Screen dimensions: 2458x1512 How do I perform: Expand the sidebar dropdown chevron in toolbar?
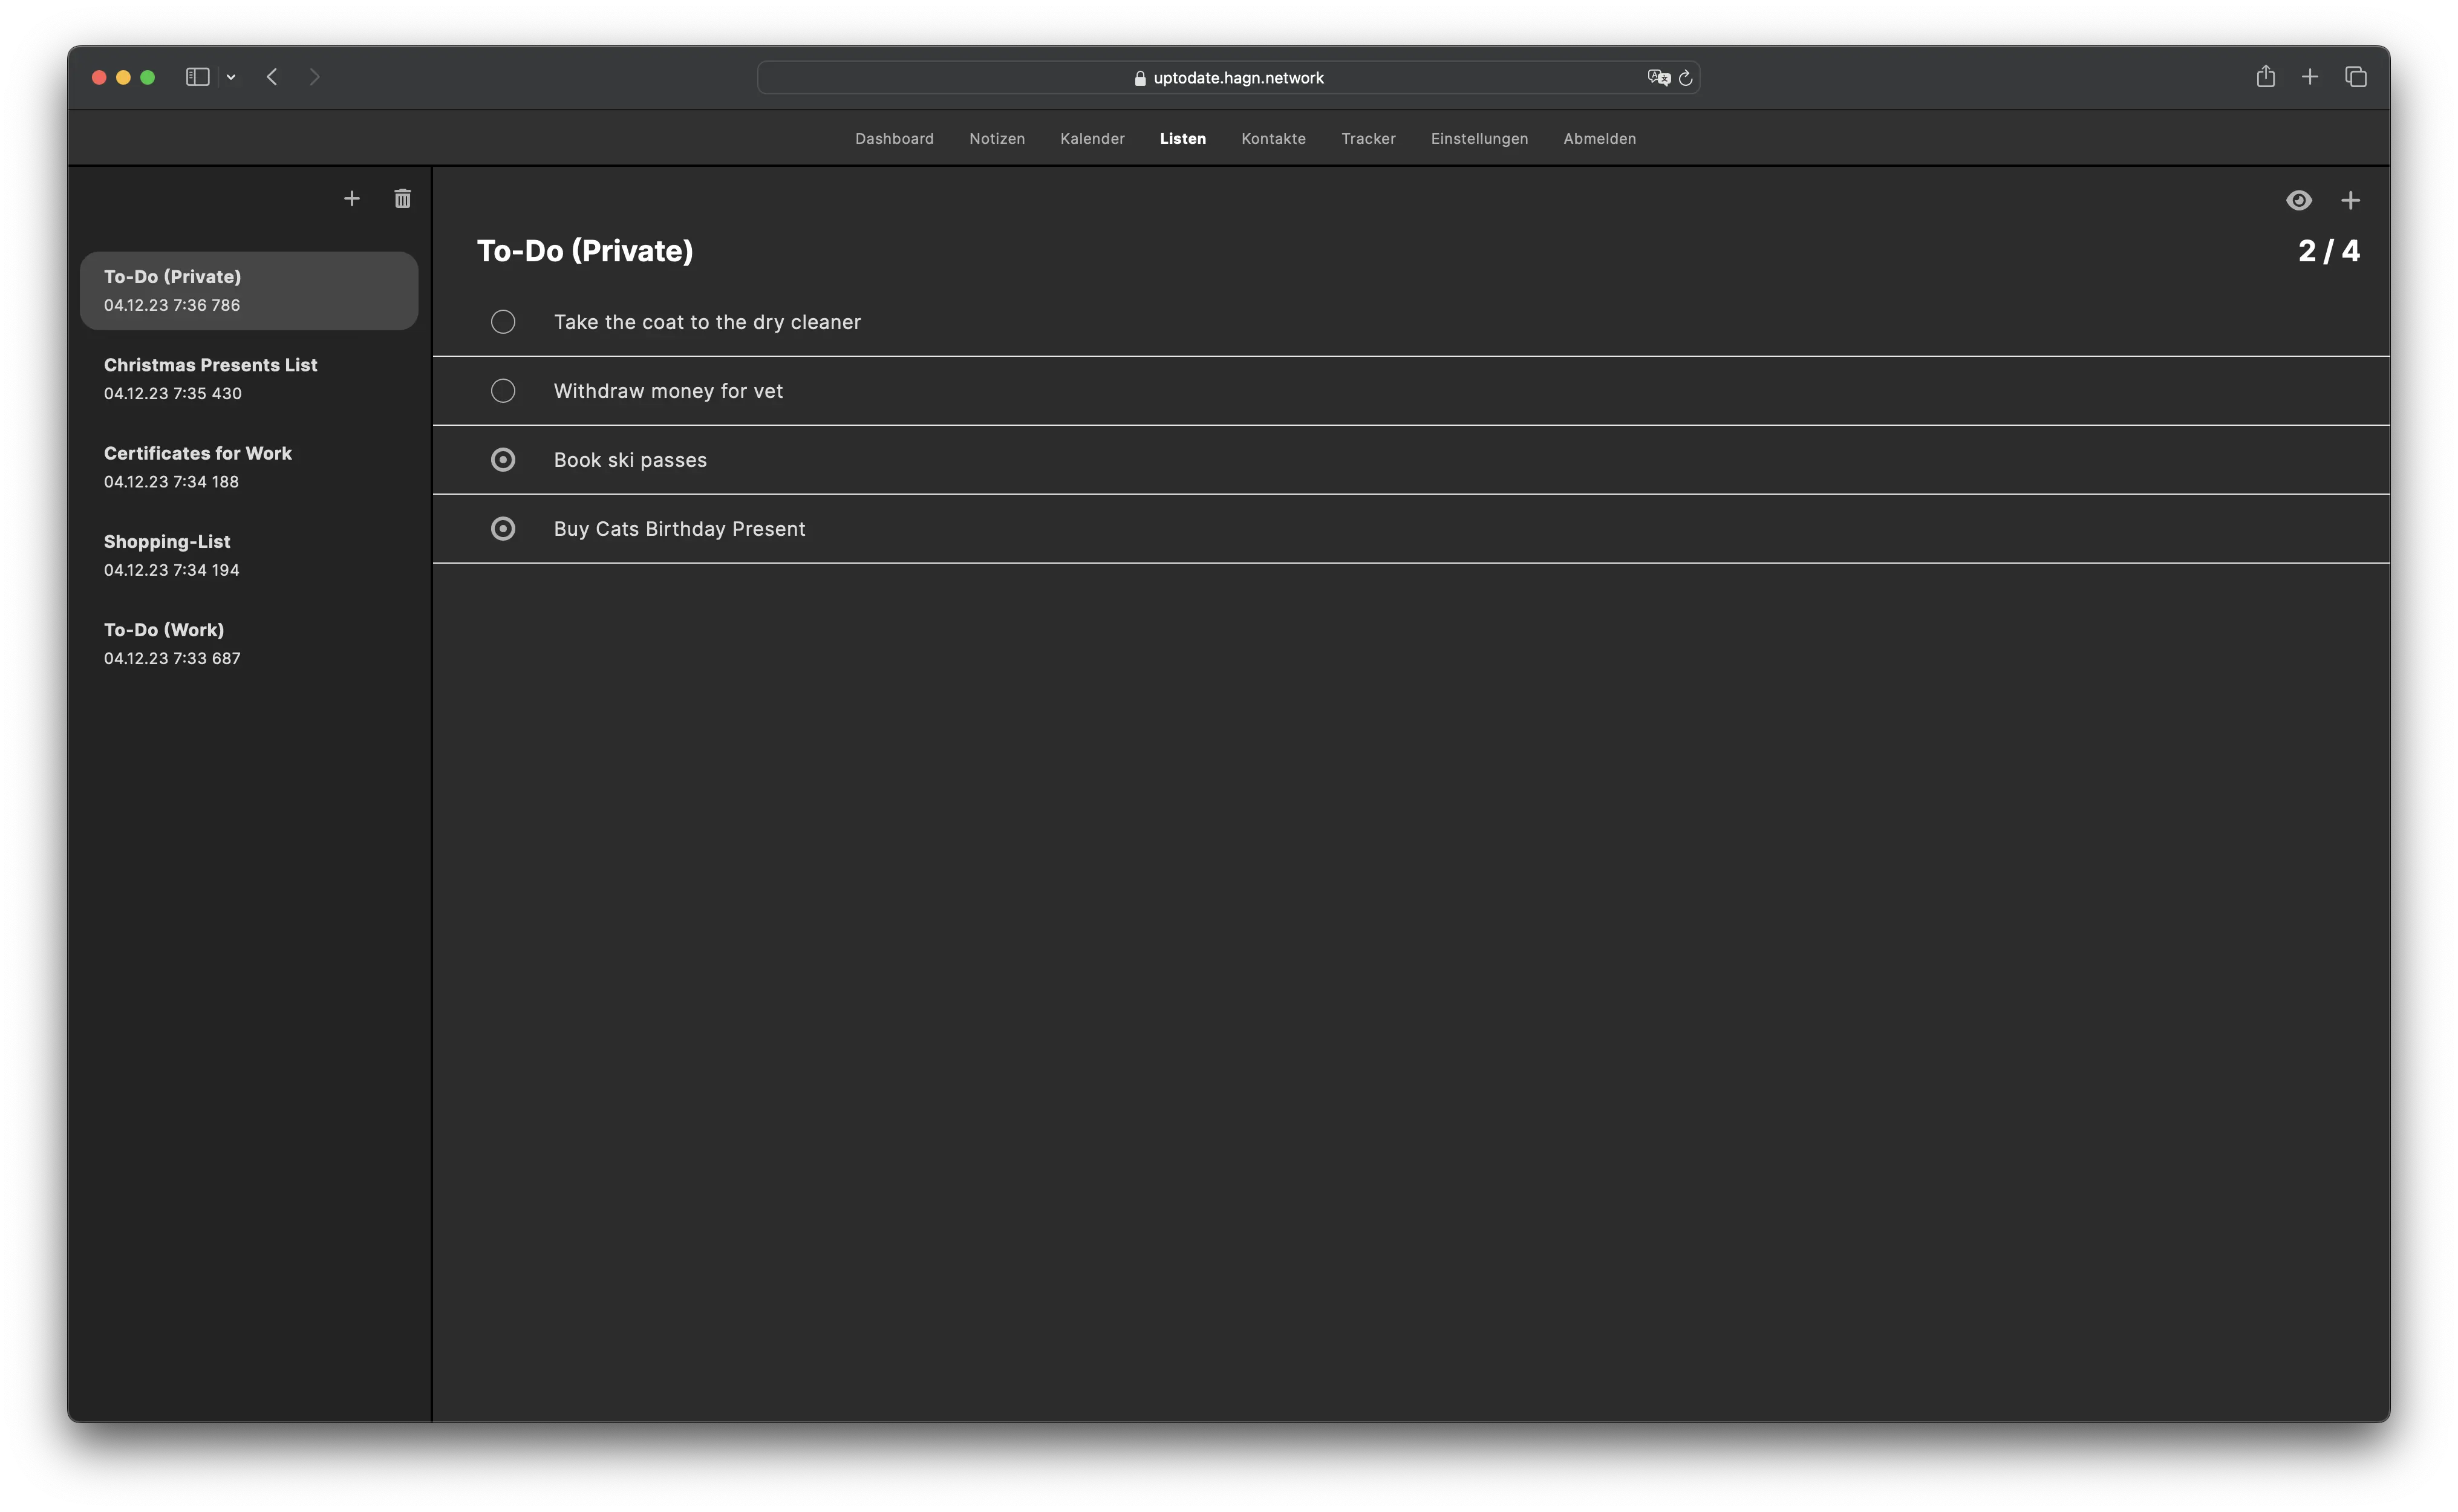(231, 77)
